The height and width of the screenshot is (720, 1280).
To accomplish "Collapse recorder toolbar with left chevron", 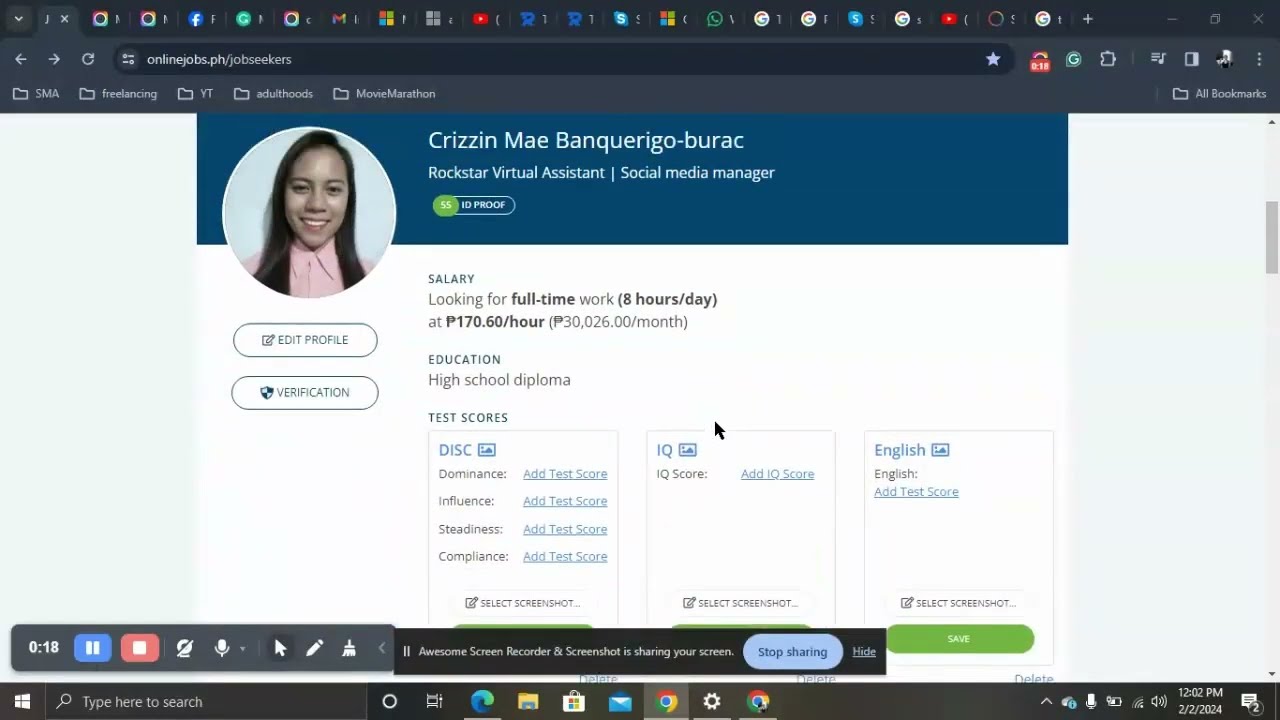I will pyautogui.click(x=381, y=648).
